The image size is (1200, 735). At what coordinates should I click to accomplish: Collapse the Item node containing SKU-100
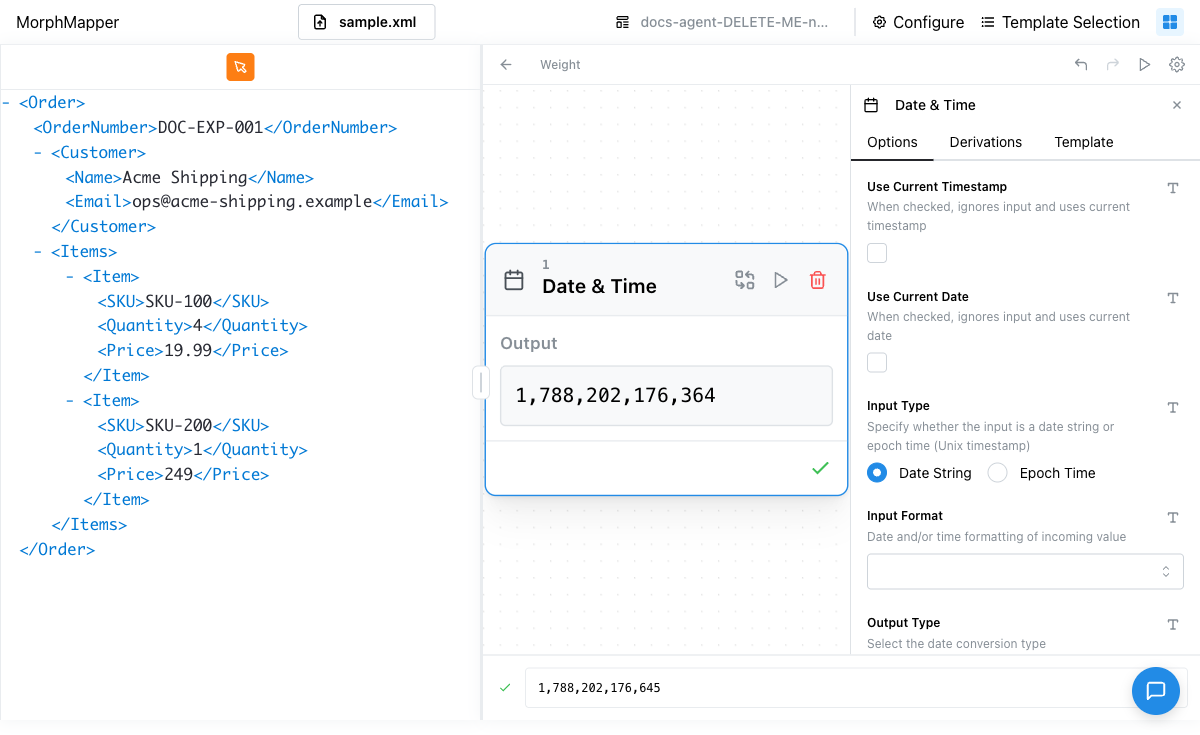[70, 276]
